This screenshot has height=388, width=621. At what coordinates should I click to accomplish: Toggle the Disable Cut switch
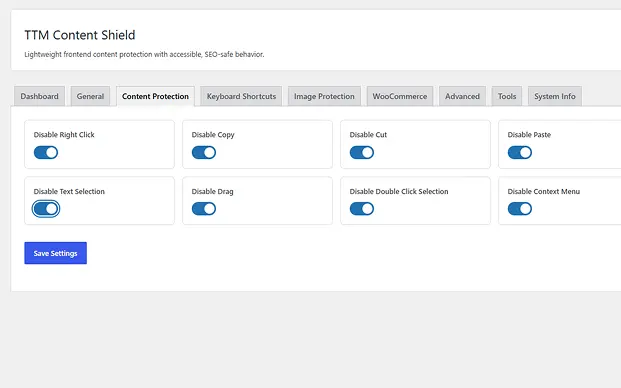click(362, 152)
